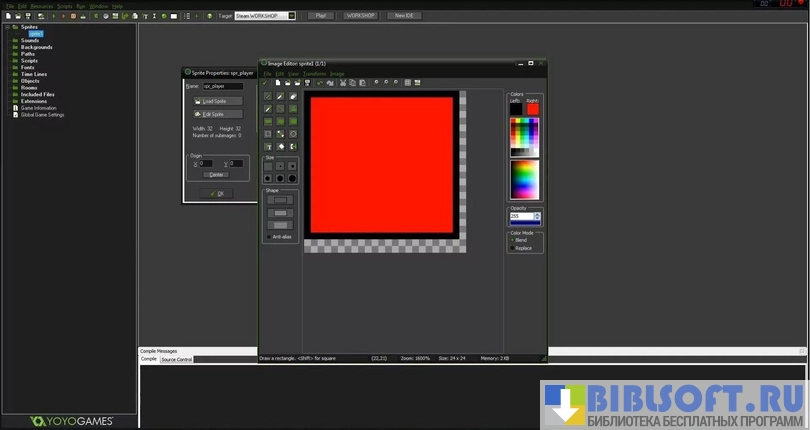Screen dimensions: 810x430
Task: Click the red Right color swatch
Action: [532, 108]
